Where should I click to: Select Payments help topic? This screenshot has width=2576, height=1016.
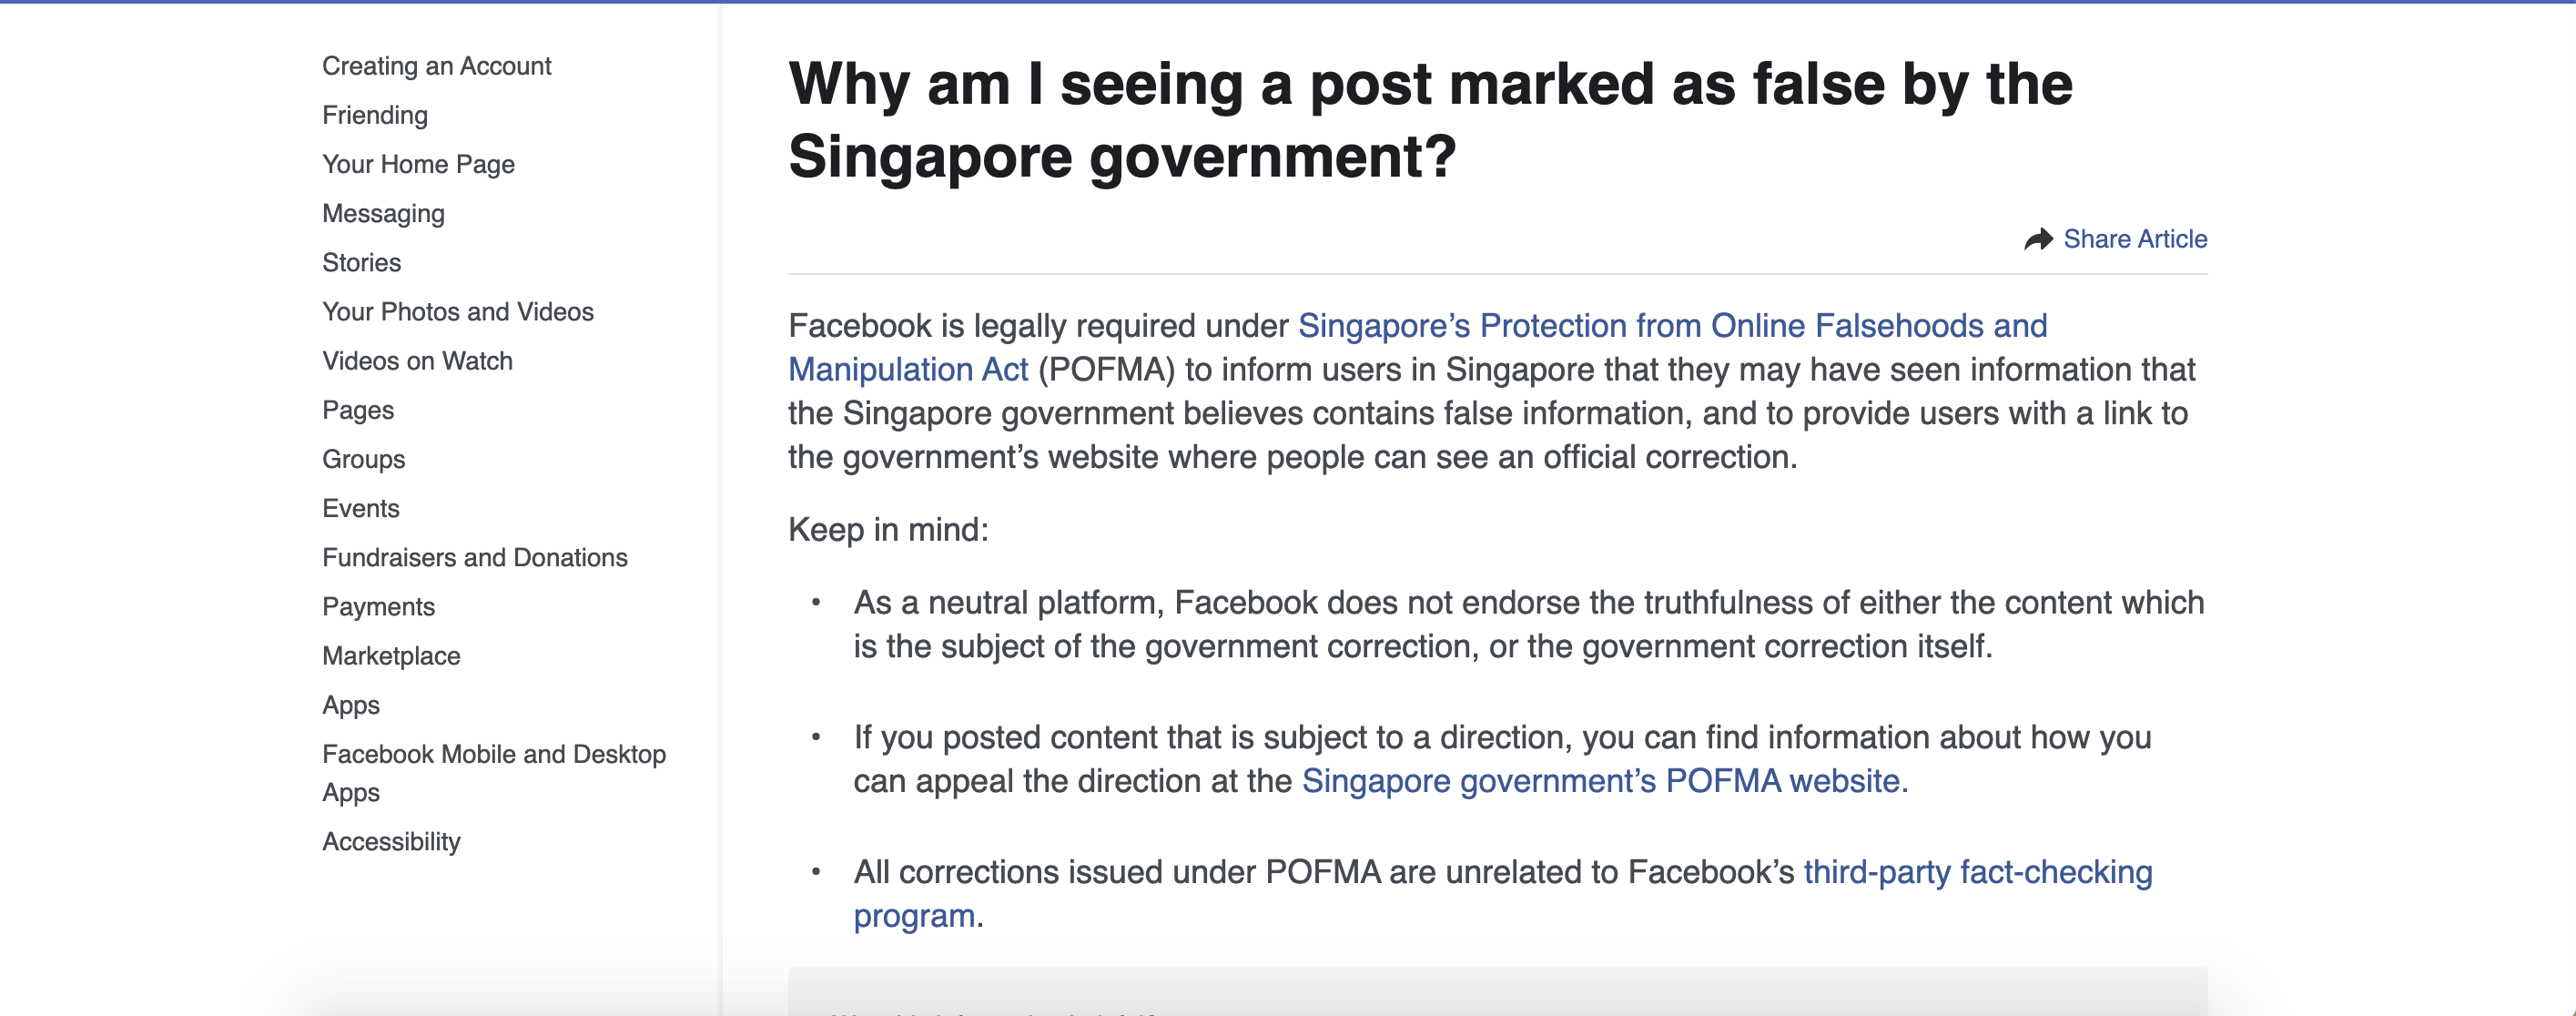(378, 607)
